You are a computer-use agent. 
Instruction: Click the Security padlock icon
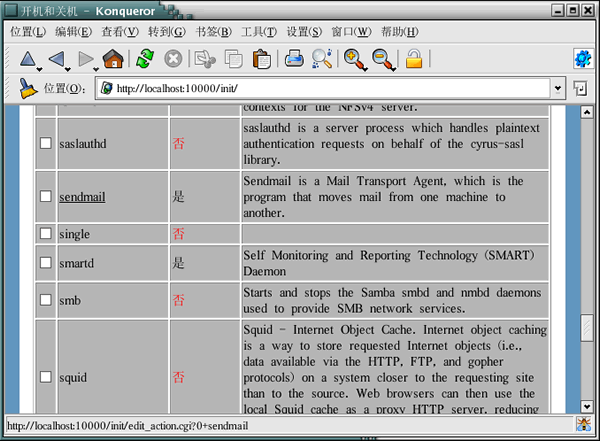pyautogui.click(x=414, y=59)
